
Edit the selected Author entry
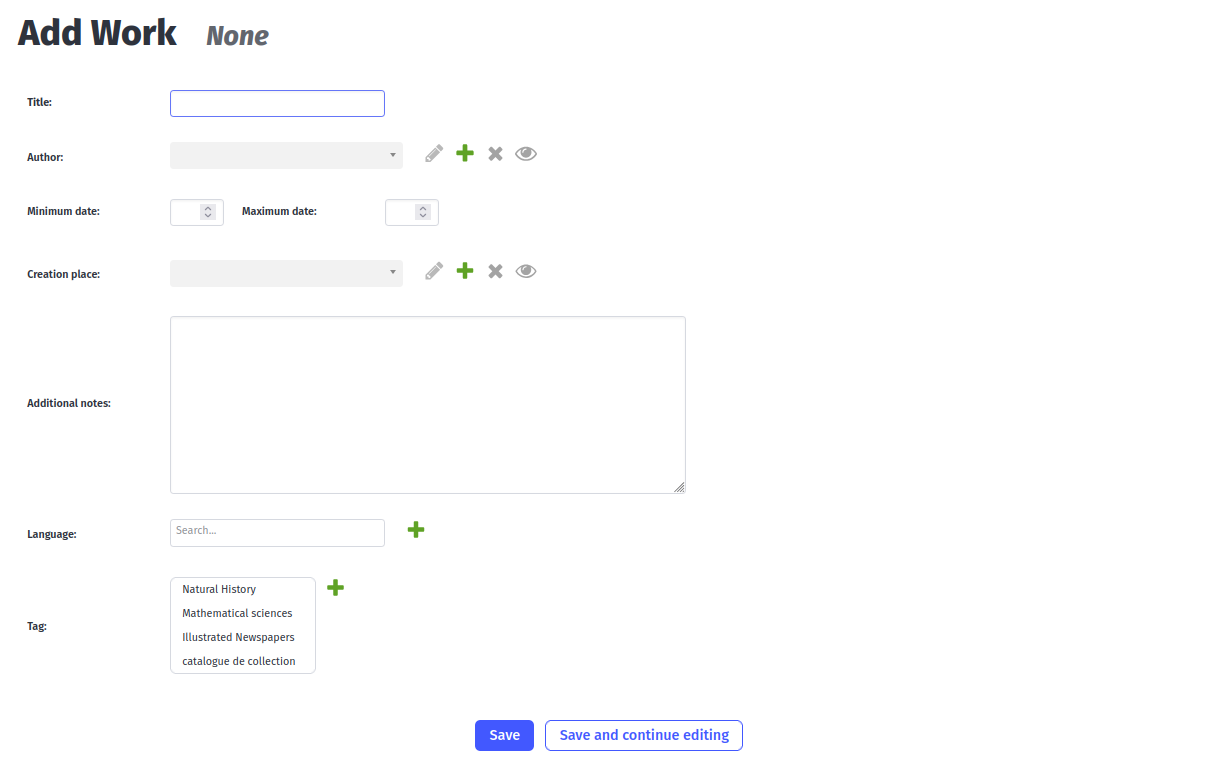(433, 153)
